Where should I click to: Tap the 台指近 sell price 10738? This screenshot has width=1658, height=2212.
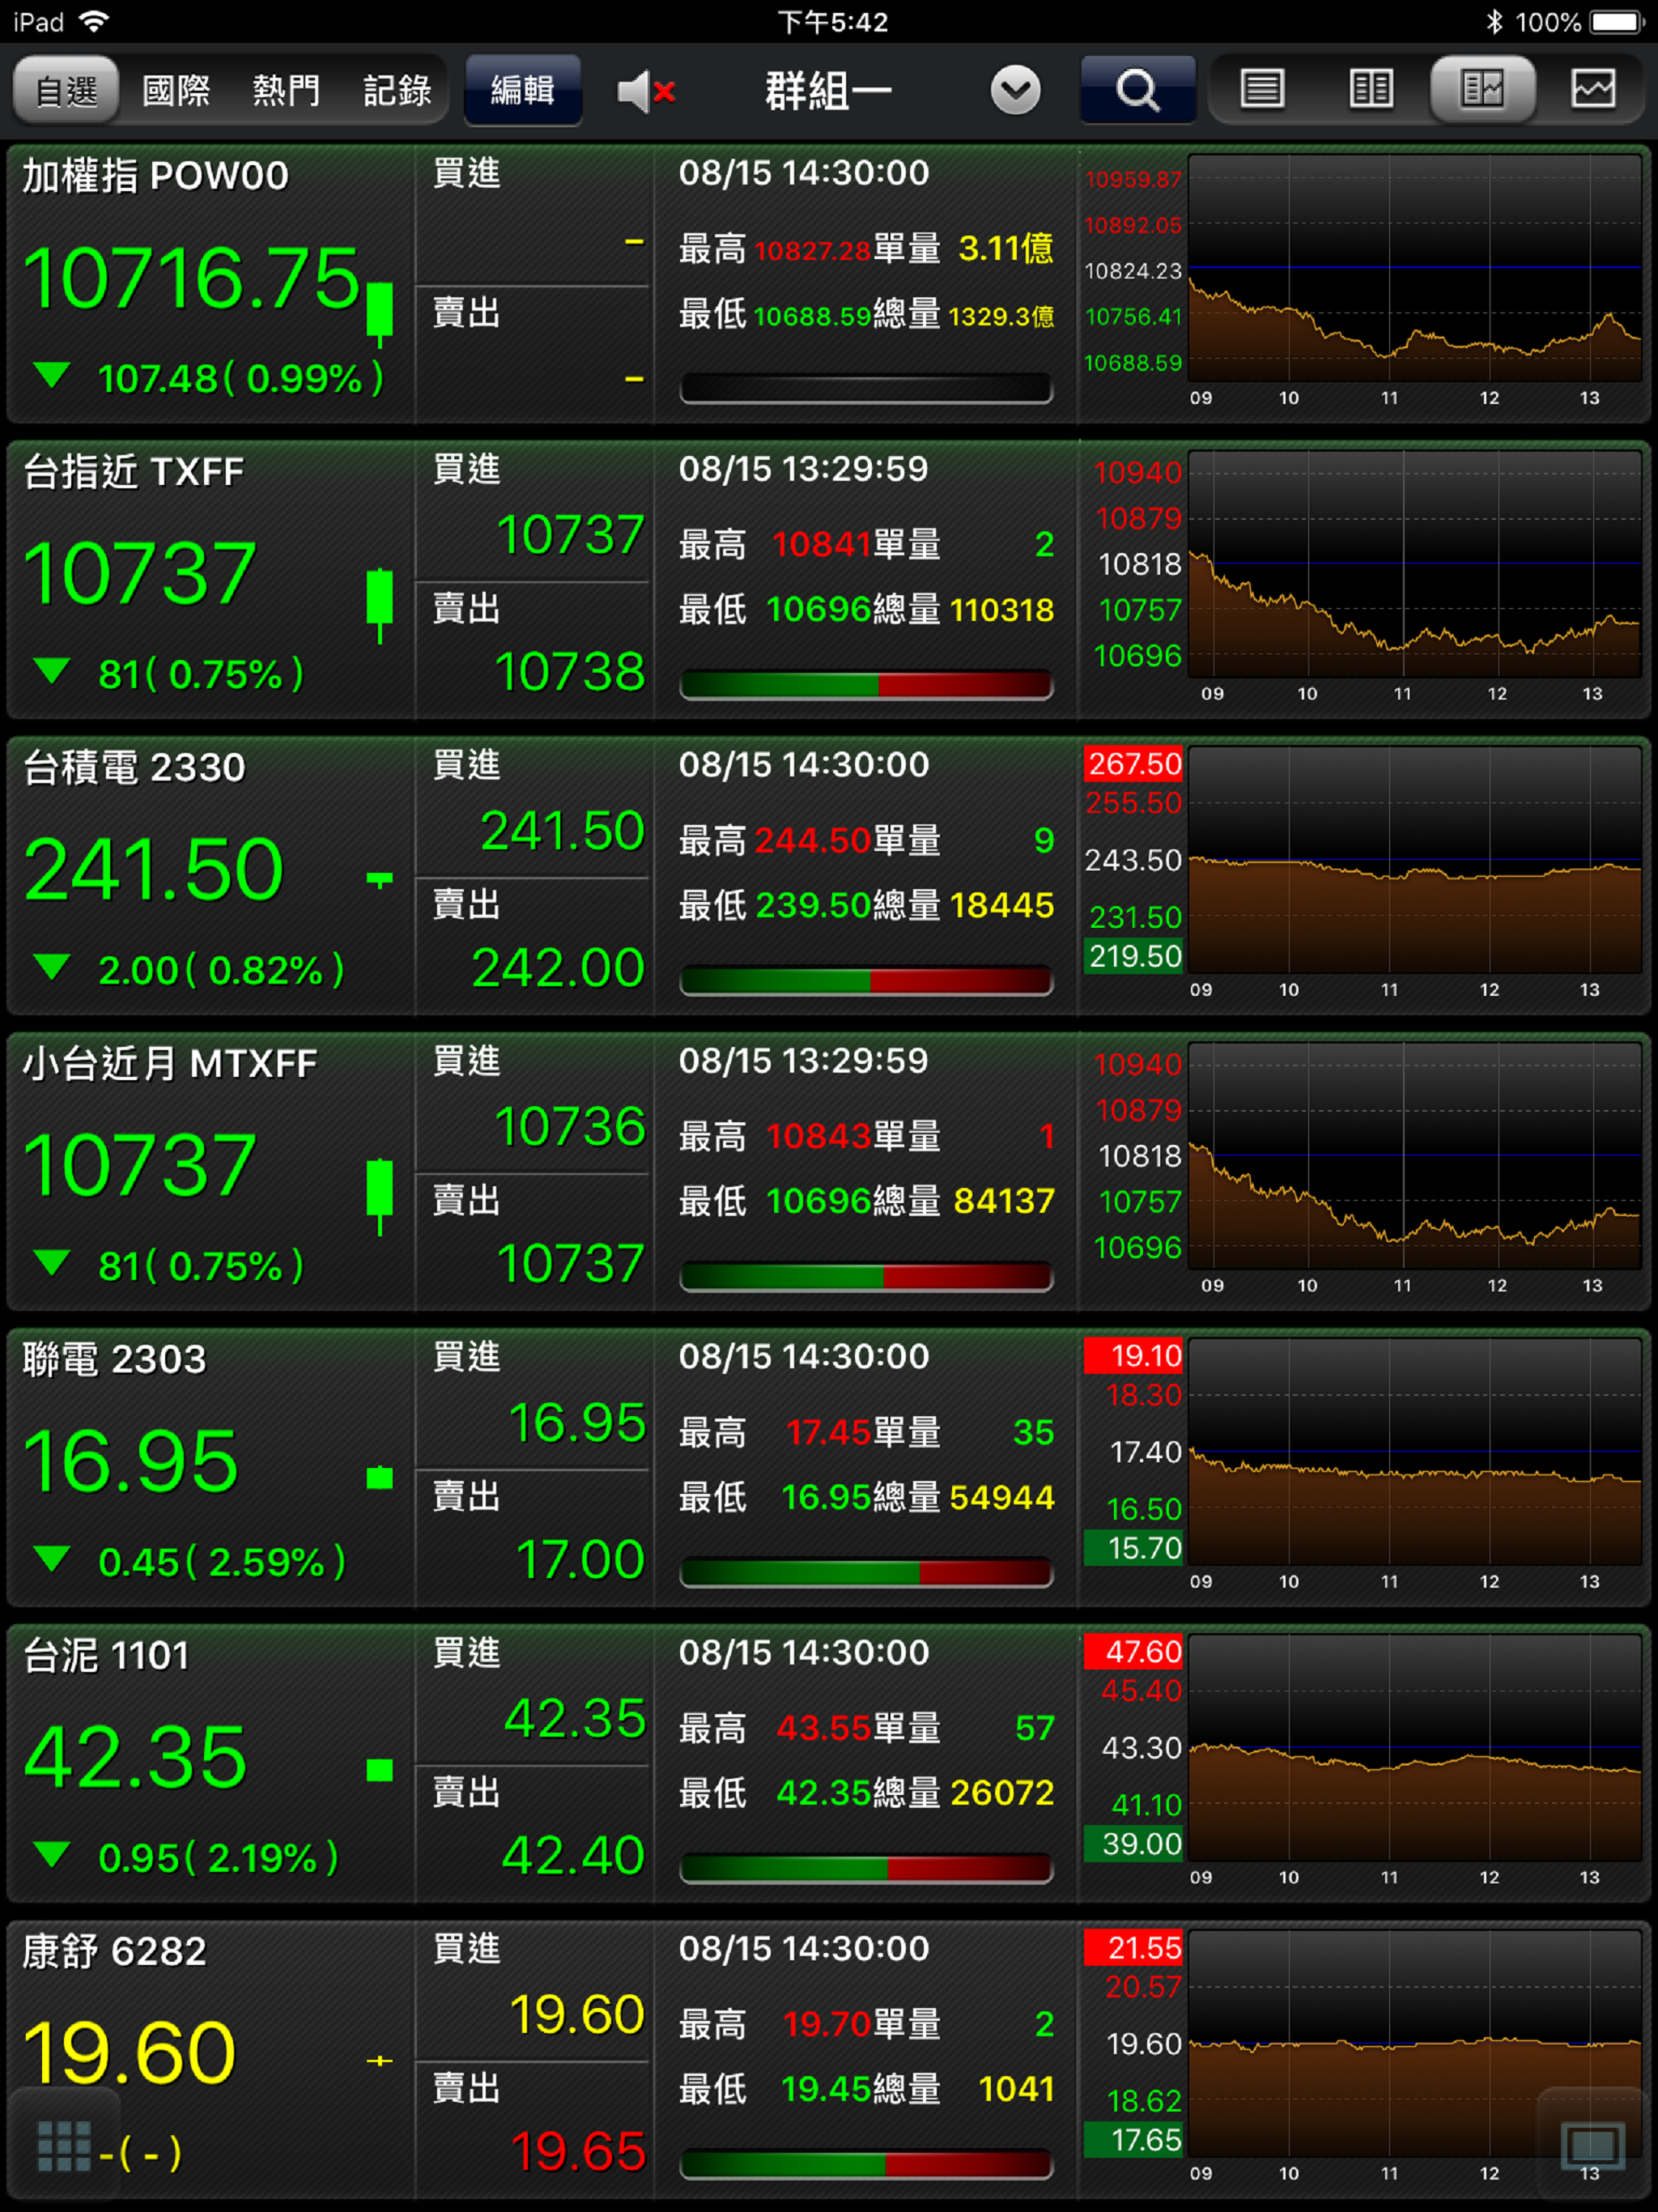point(570,672)
